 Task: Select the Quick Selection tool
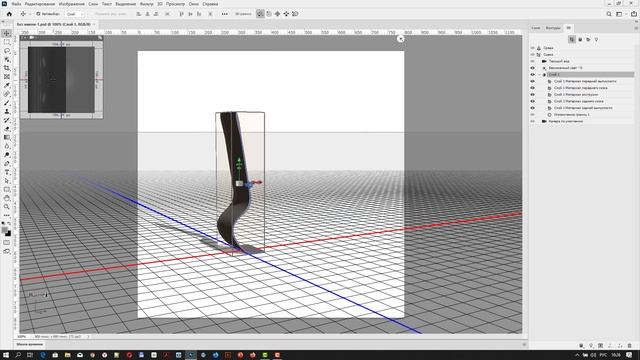pos(7,60)
